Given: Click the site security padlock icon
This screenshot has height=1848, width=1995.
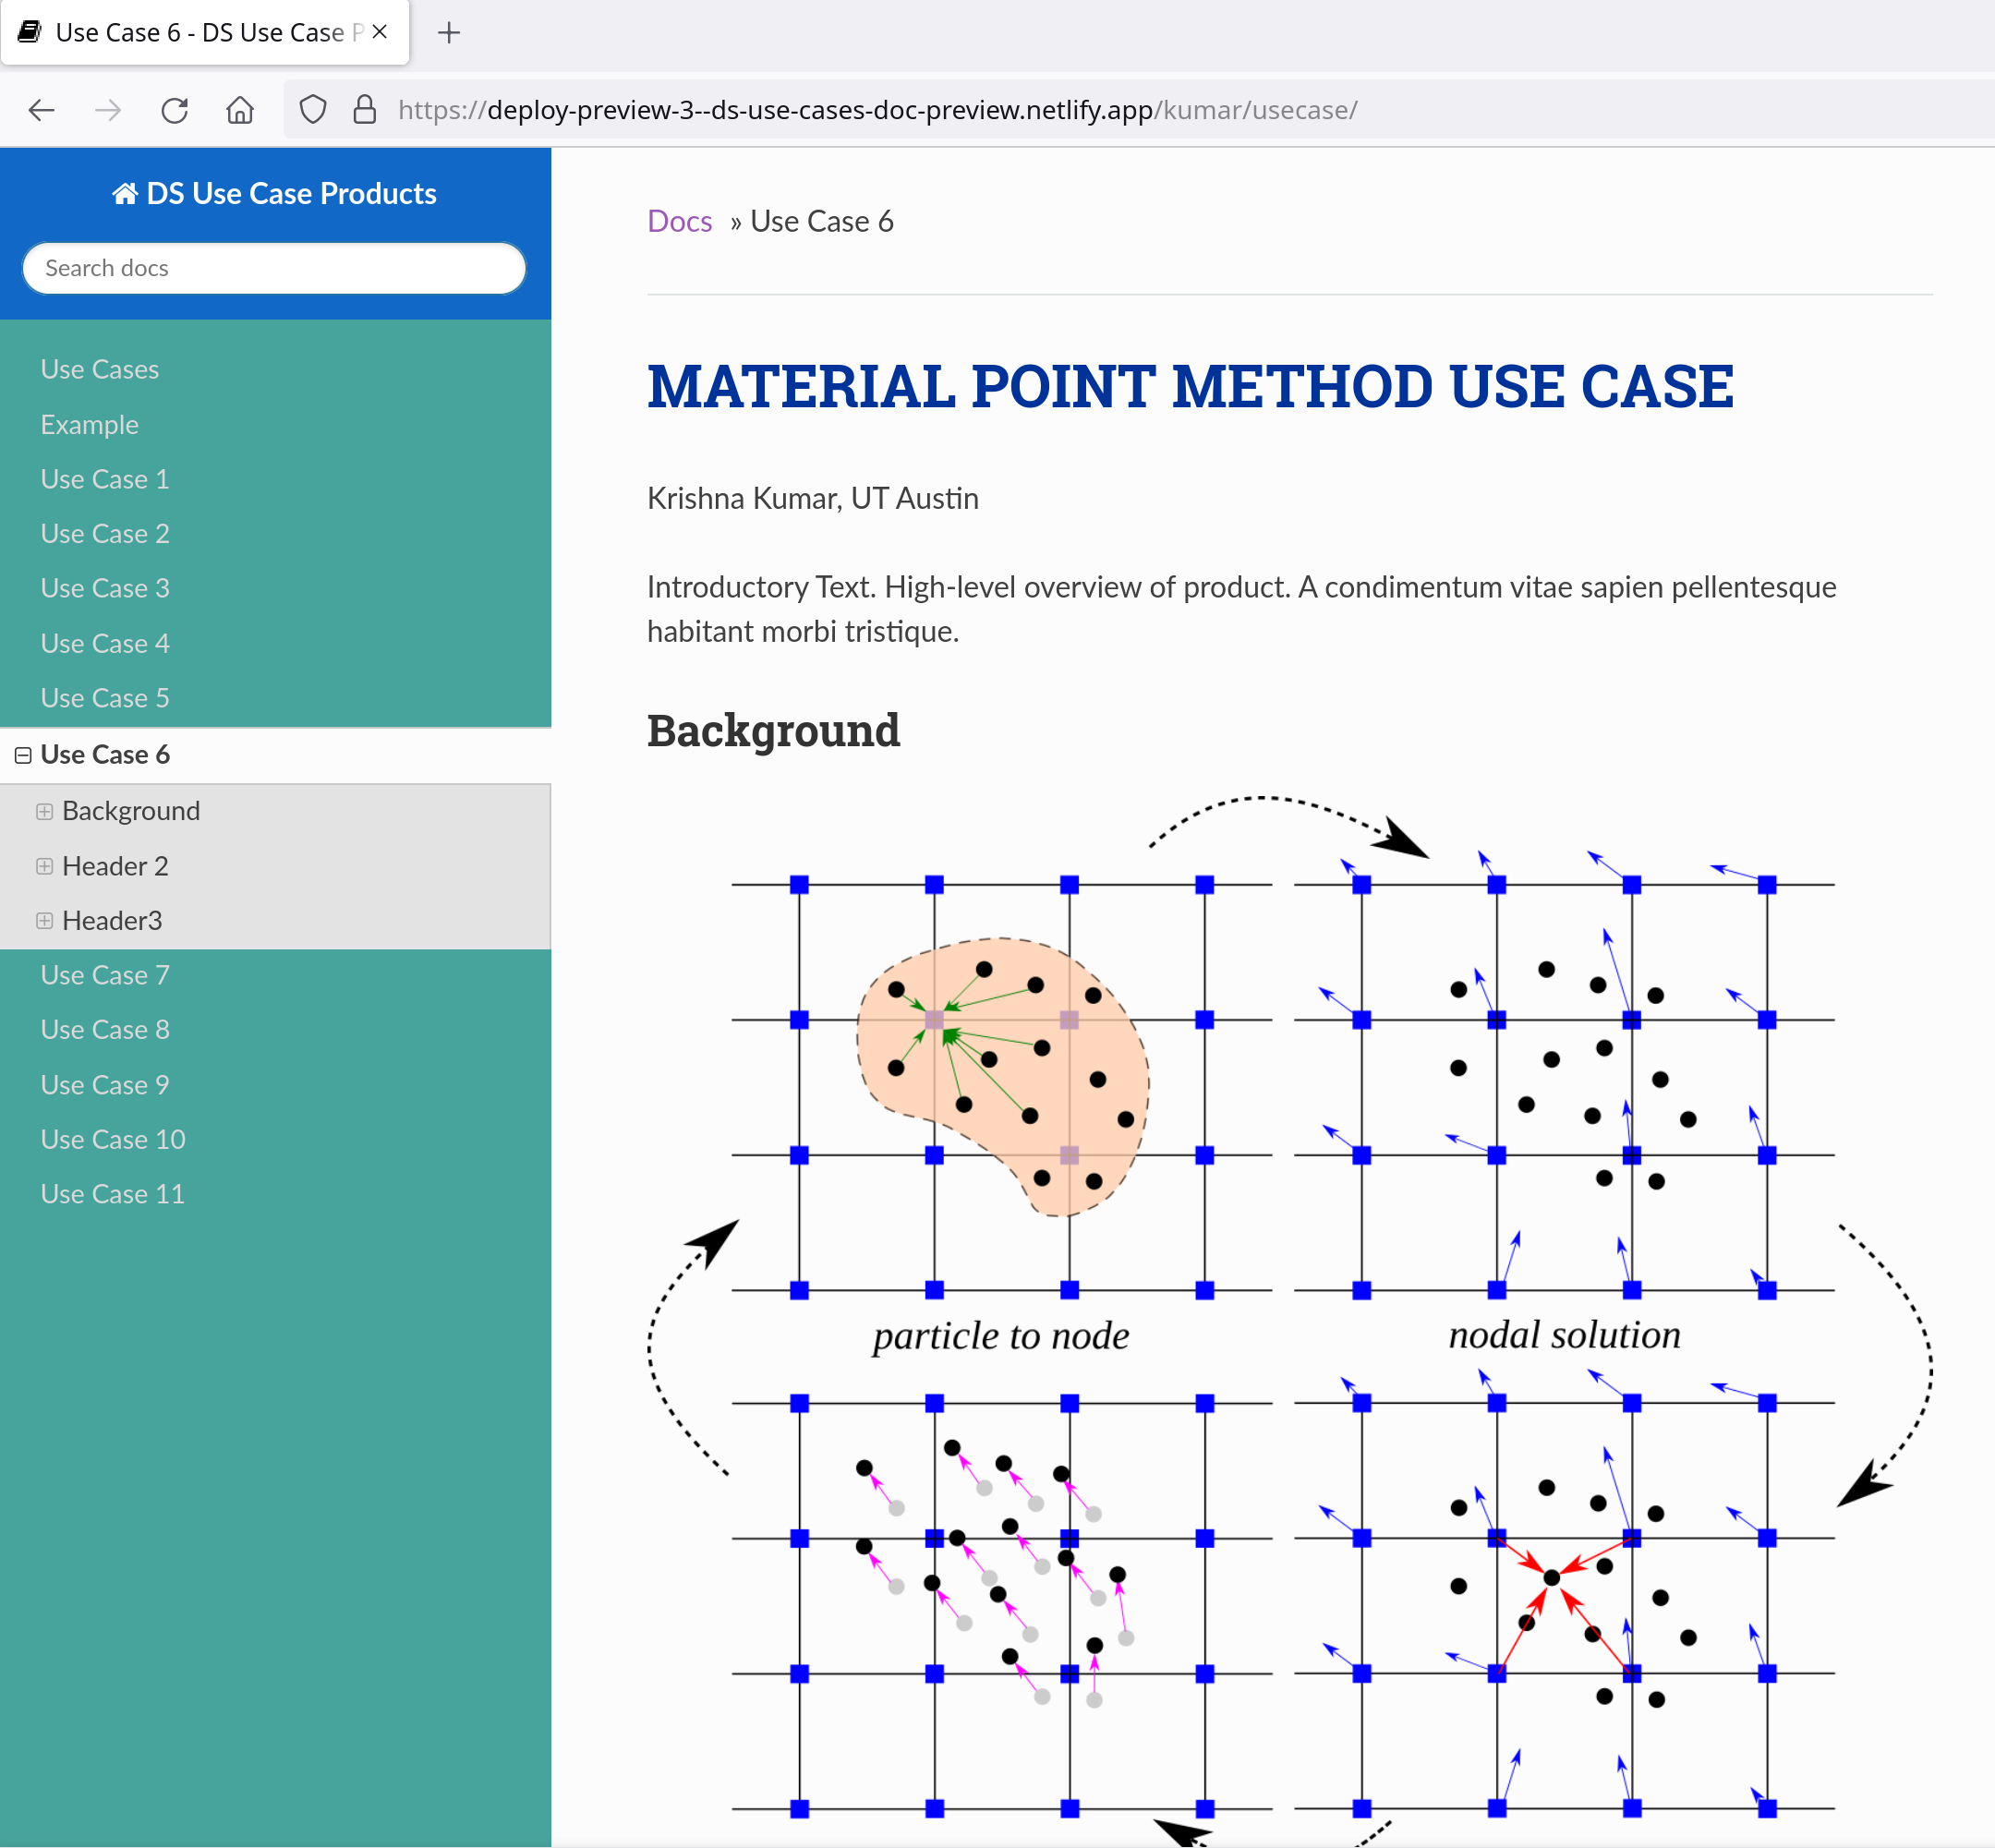Looking at the screenshot, I should [x=365, y=110].
